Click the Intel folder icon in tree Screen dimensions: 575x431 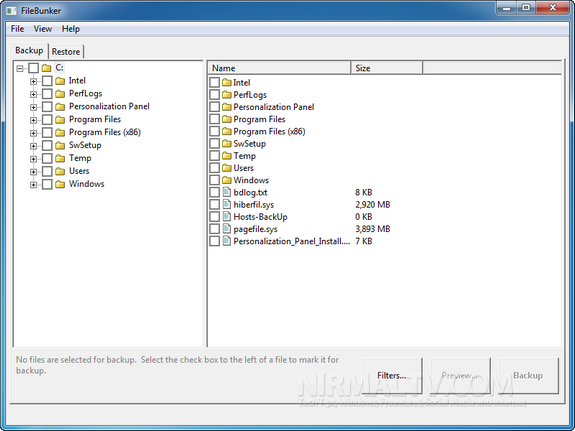coord(60,81)
